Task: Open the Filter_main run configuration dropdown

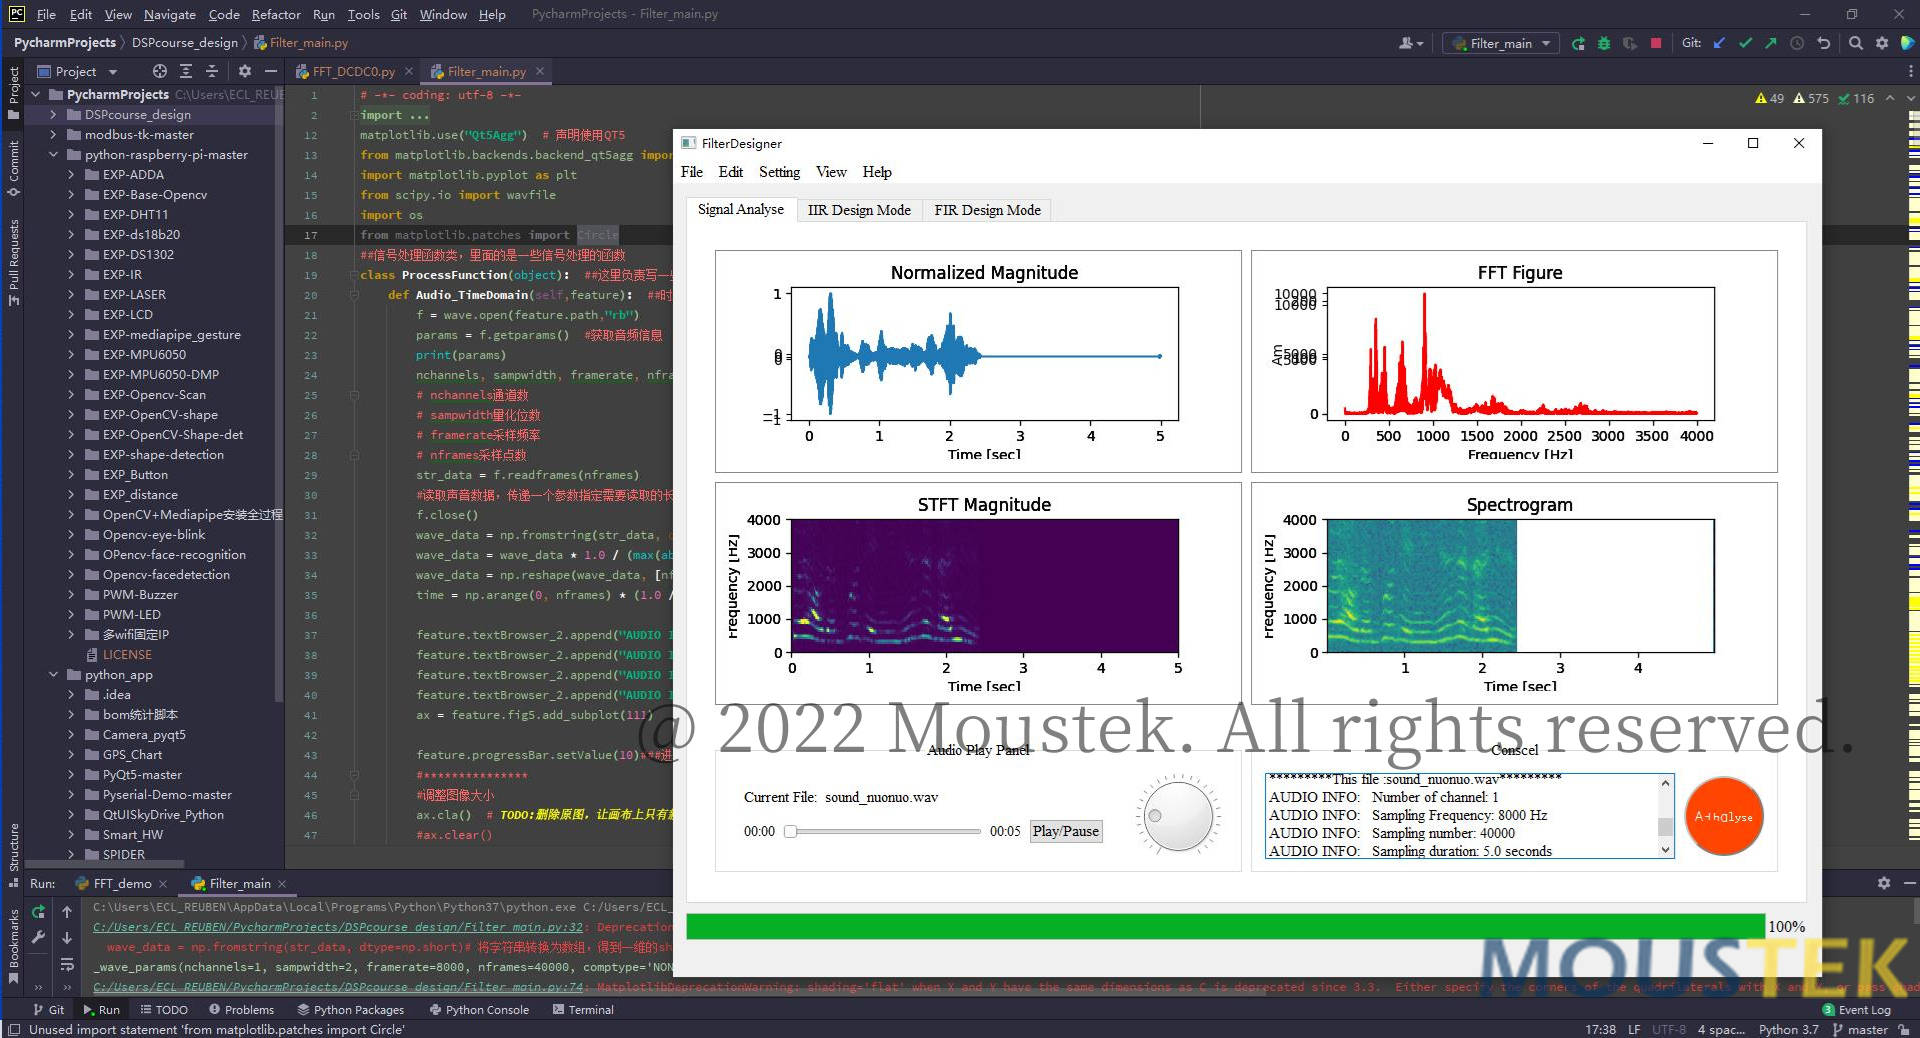Action: [1501, 43]
